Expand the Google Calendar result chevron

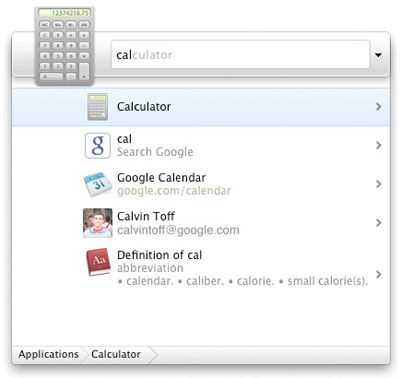378,184
